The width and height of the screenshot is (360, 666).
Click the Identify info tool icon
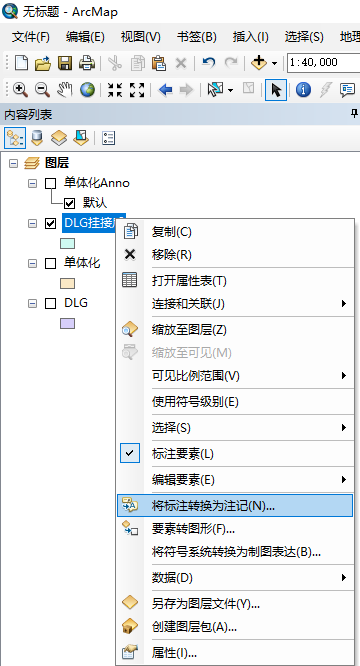[303, 90]
